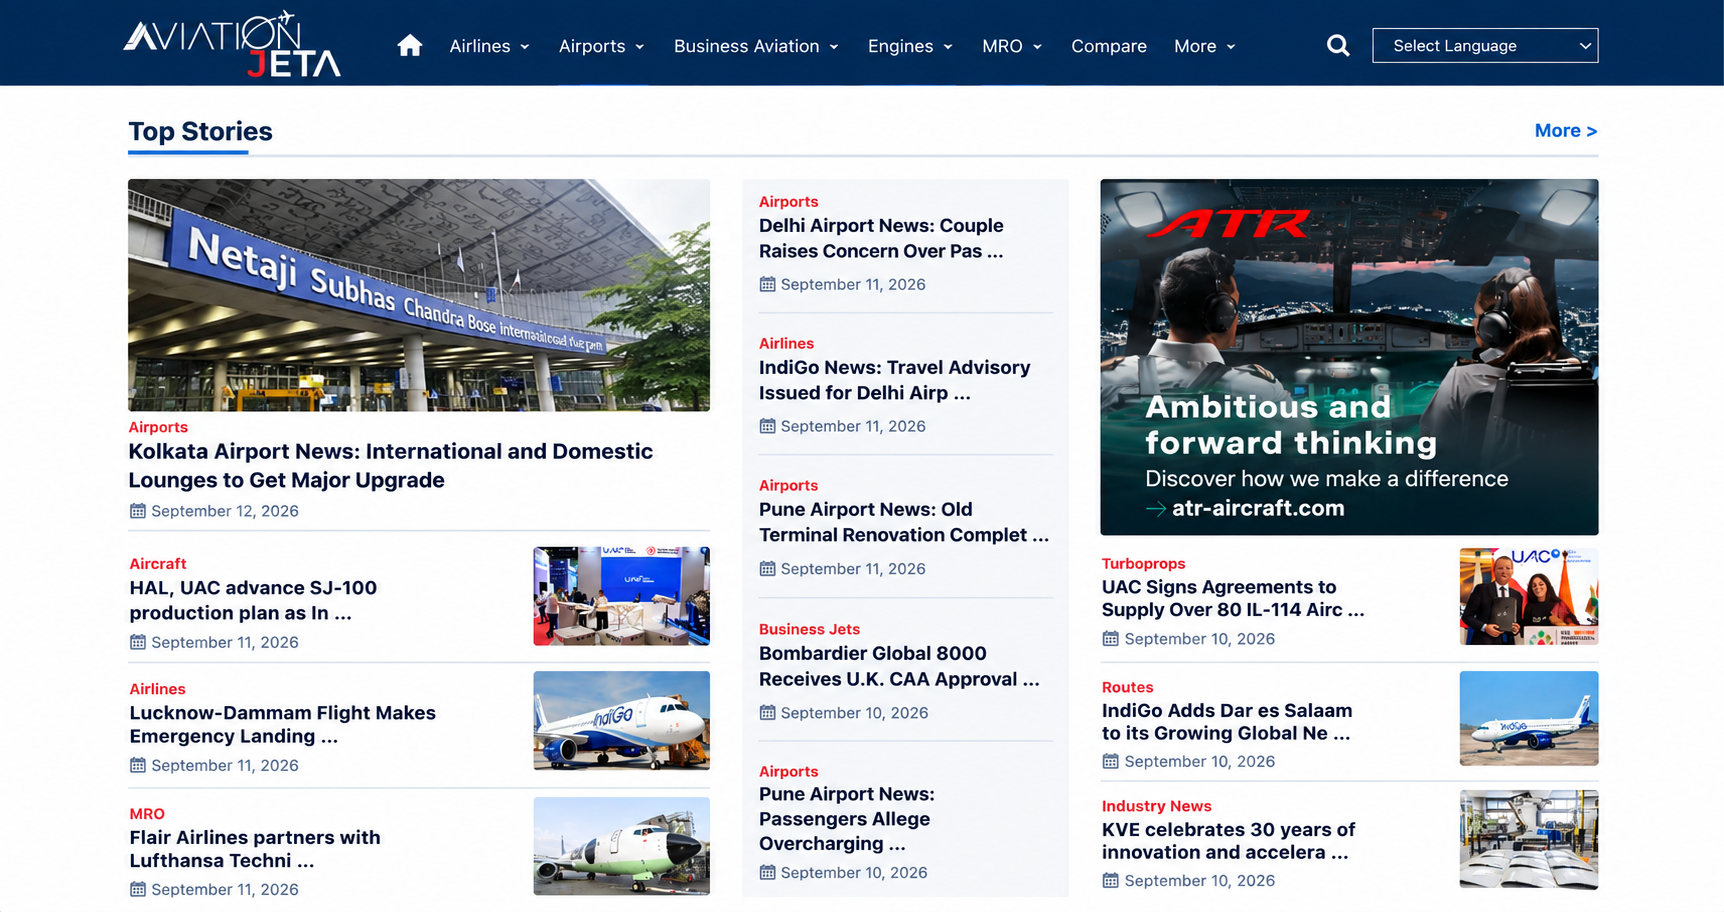Click calendar icon beside KVE story date
The width and height of the screenshot is (1724, 912).
coord(1110,880)
